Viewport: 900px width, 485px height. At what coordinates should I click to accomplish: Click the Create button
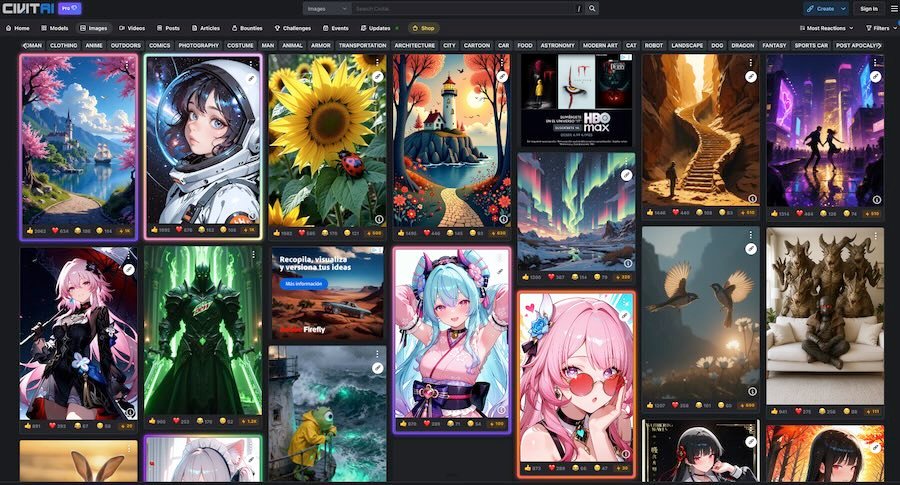pos(821,9)
